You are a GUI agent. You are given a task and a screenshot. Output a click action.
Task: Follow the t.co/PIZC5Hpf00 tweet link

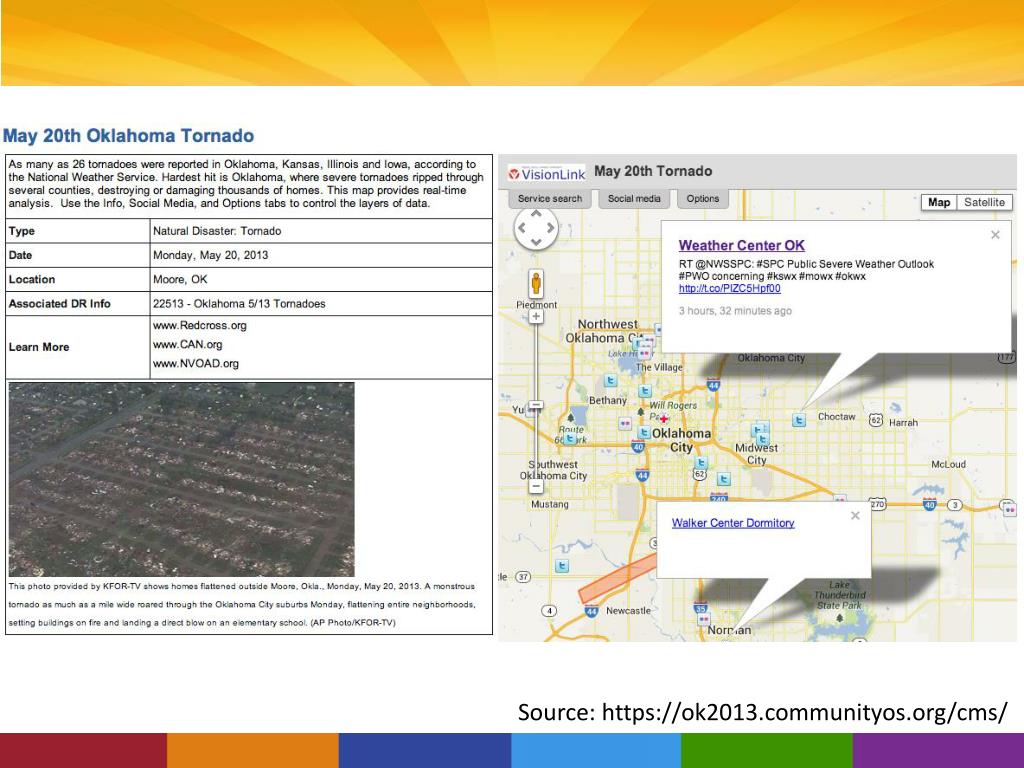729,289
